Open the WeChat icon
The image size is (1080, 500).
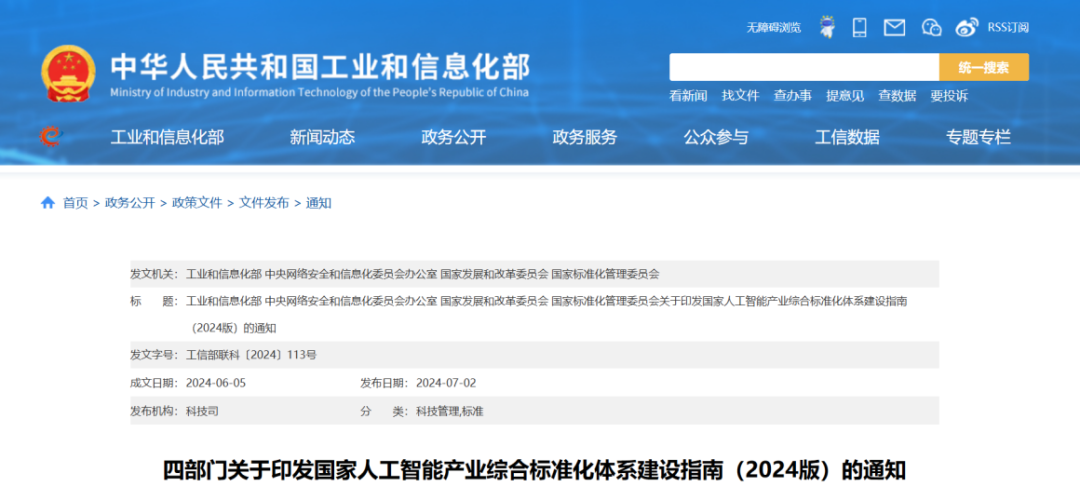931,28
